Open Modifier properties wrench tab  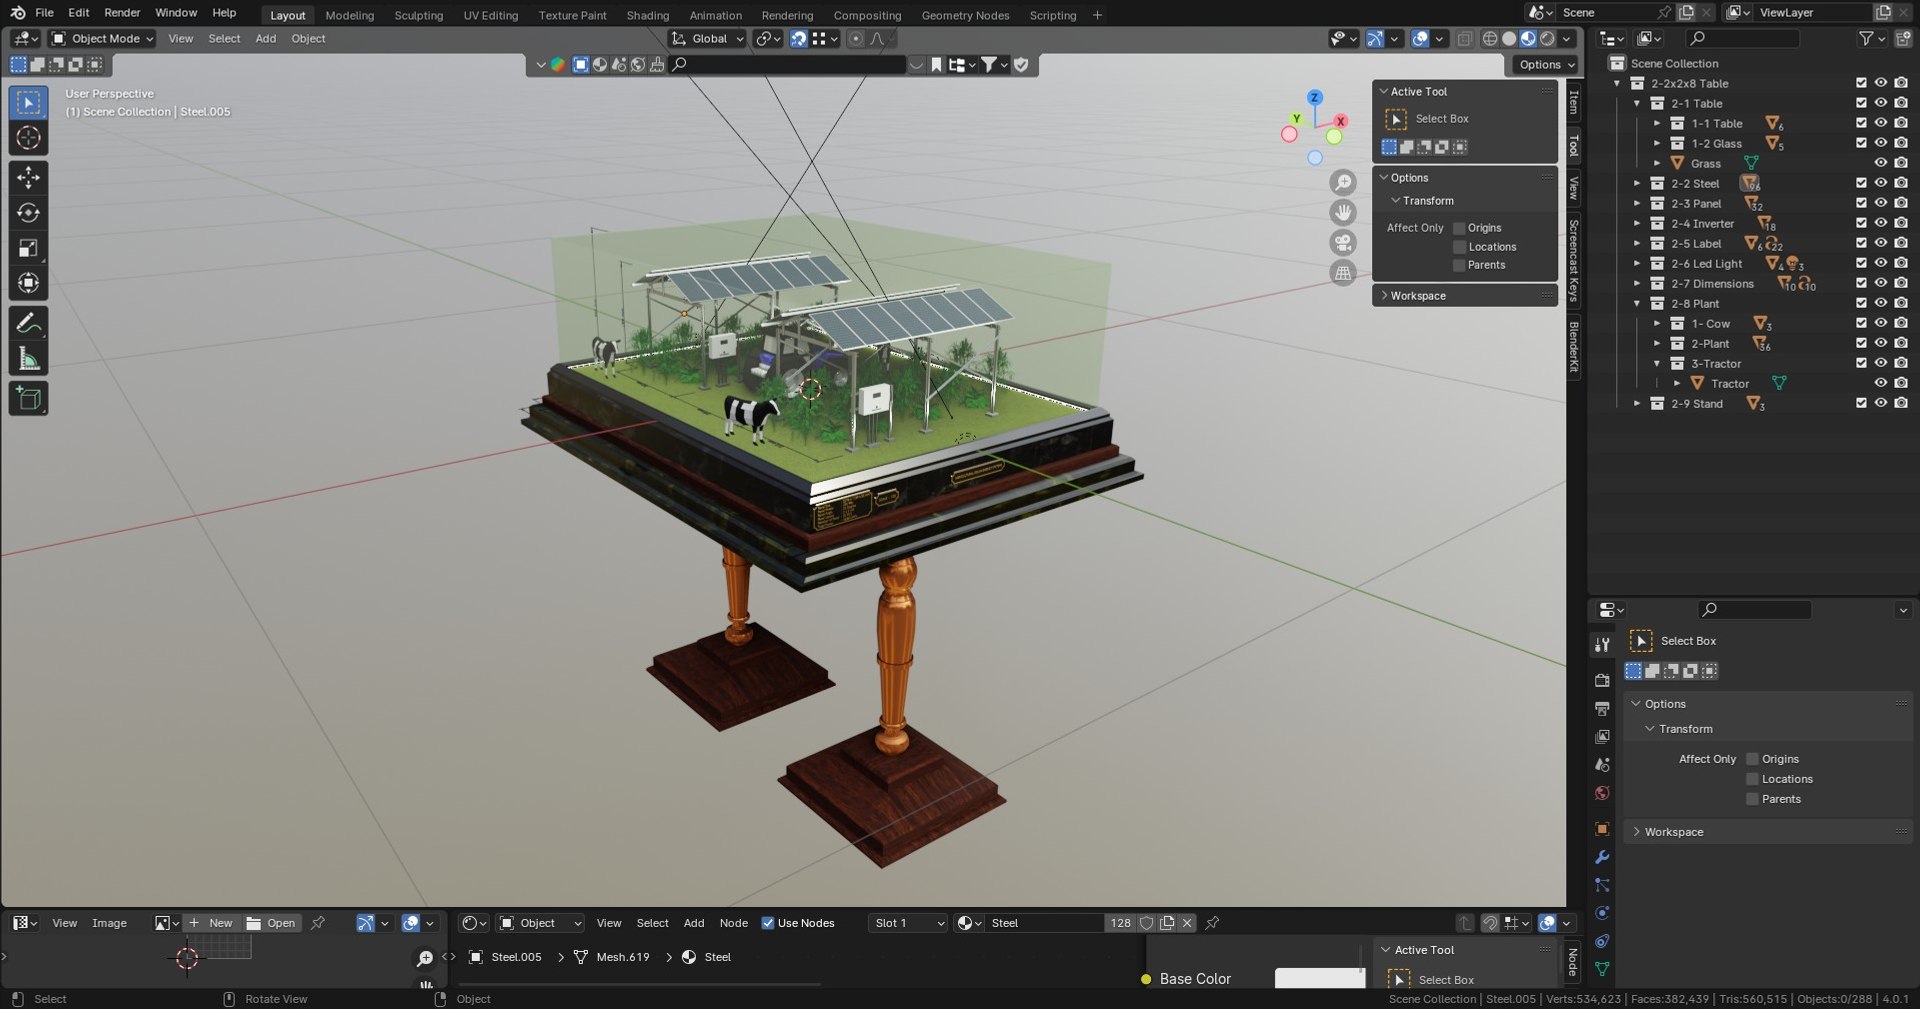pos(1602,857)
